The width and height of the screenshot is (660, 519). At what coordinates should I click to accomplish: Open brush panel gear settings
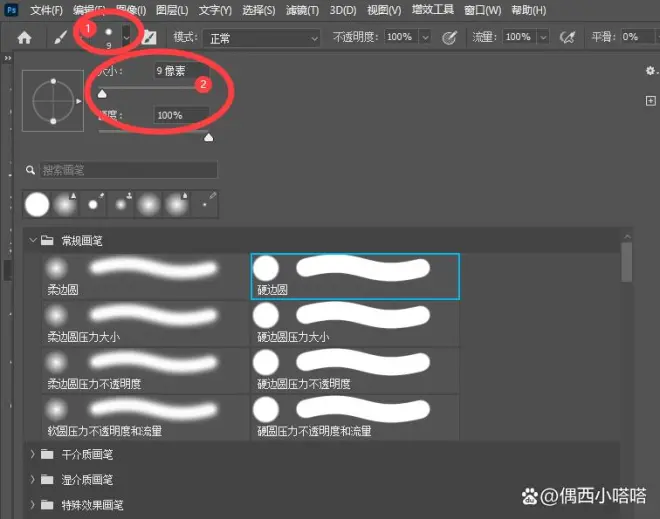(x=650, y=71)
